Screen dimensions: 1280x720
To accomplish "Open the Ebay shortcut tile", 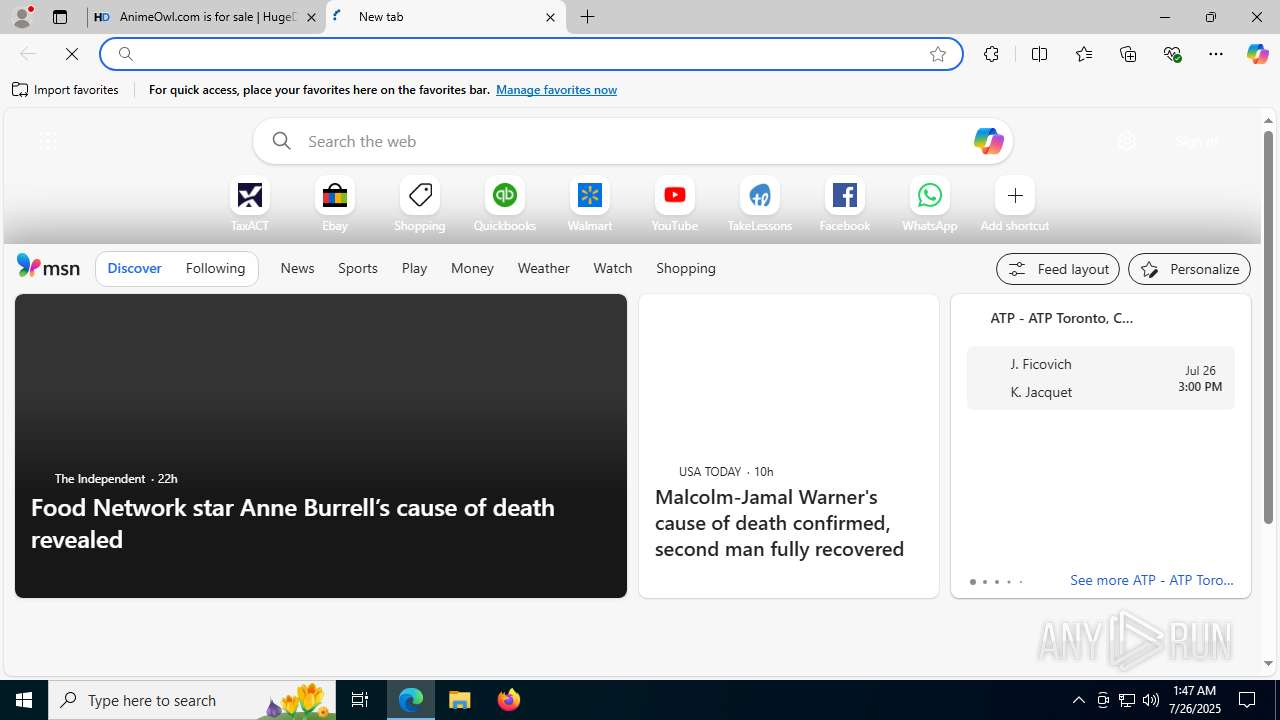I will tap(335, 205).
